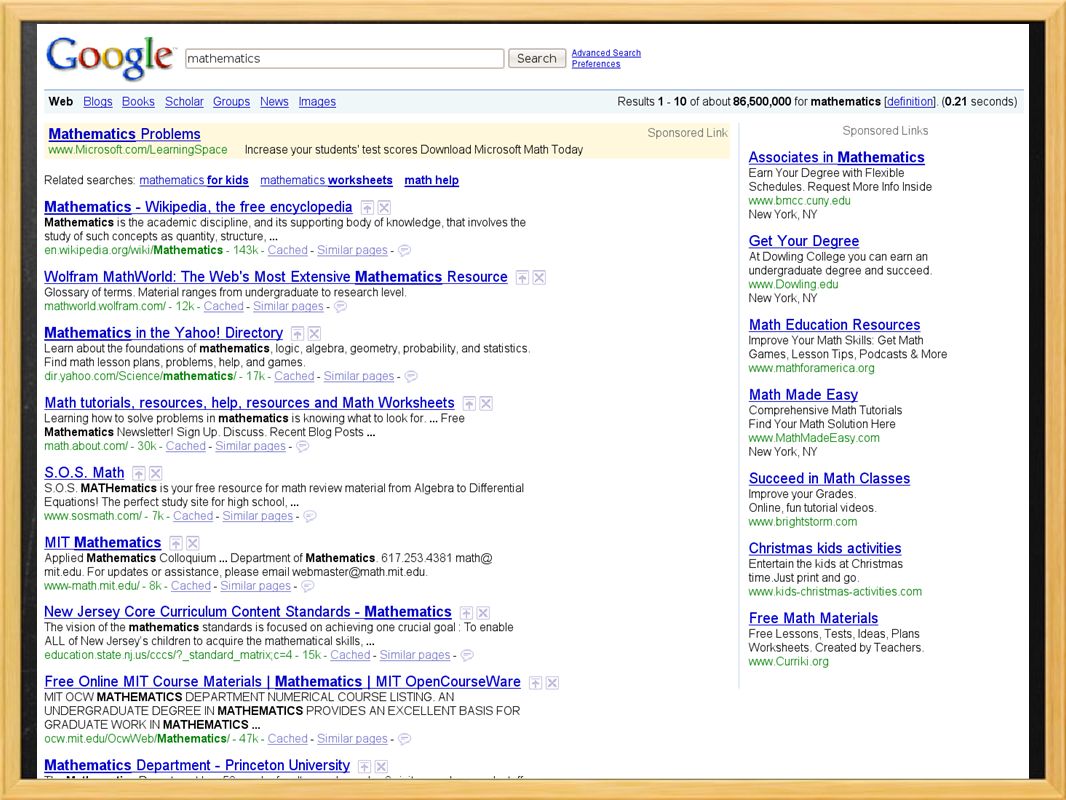
Task: Open comment bubble on math.about.com result
Action: pos(303,446)
